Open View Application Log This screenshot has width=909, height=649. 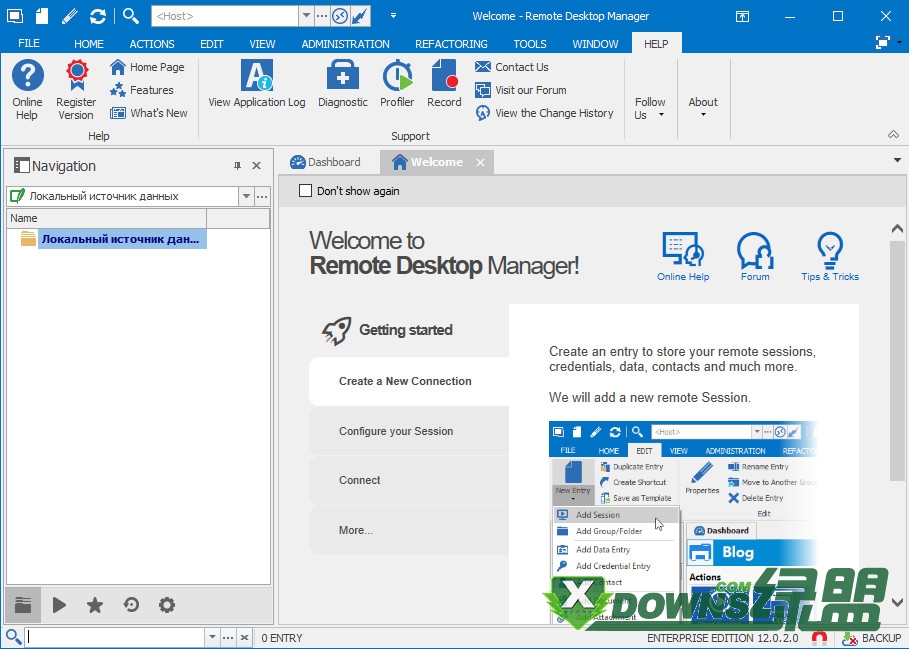(257, 84)
